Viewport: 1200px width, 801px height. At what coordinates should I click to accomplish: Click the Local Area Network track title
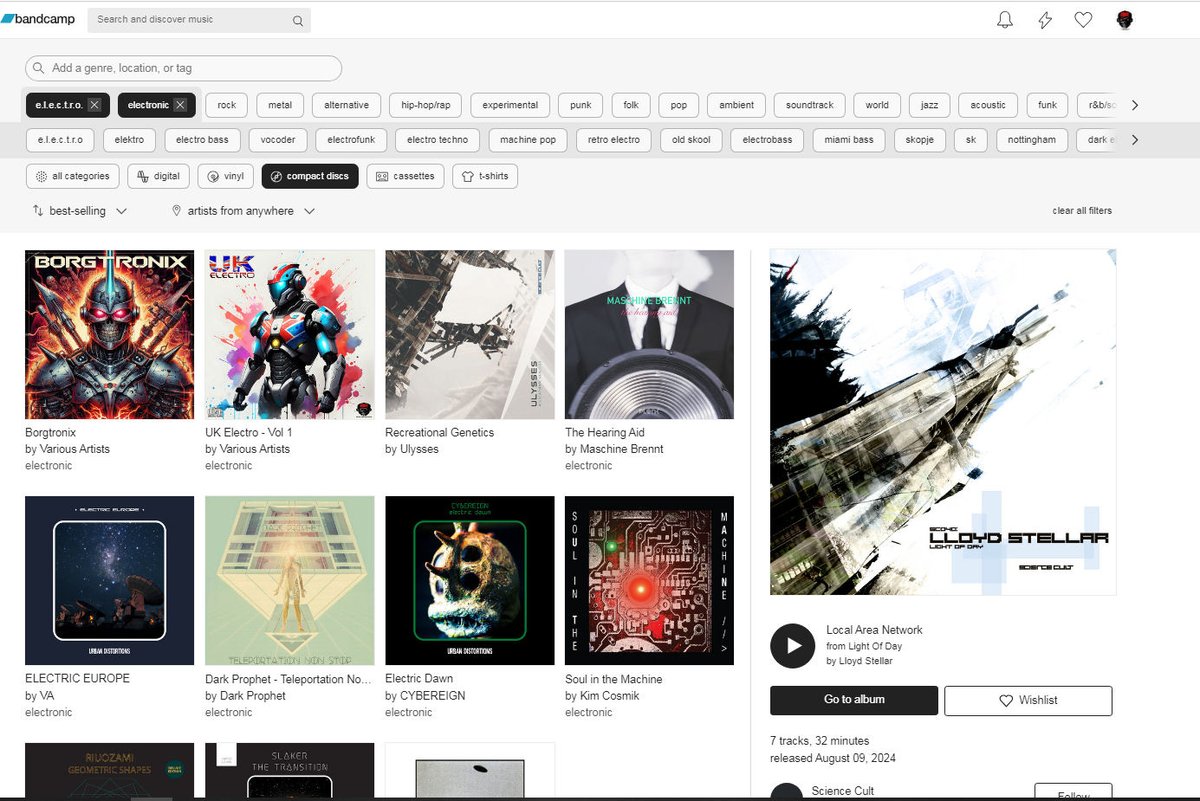(x=874, y=630)
